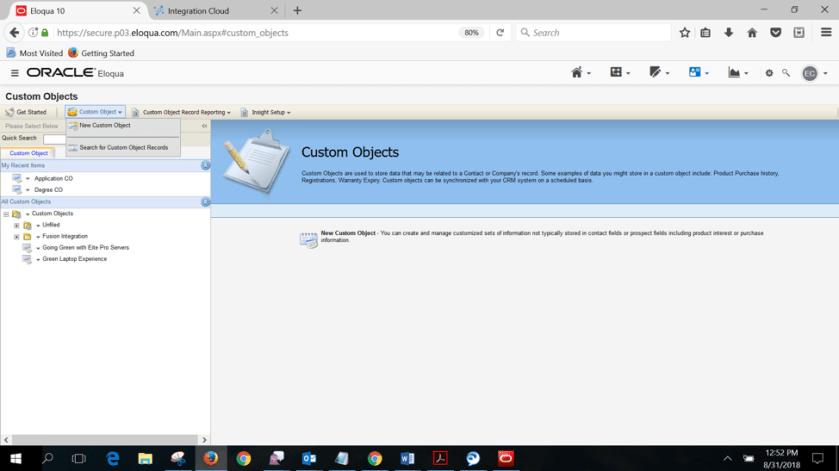Open the analytics chart icon menu
839x471 pixels.
coord(738,73)
